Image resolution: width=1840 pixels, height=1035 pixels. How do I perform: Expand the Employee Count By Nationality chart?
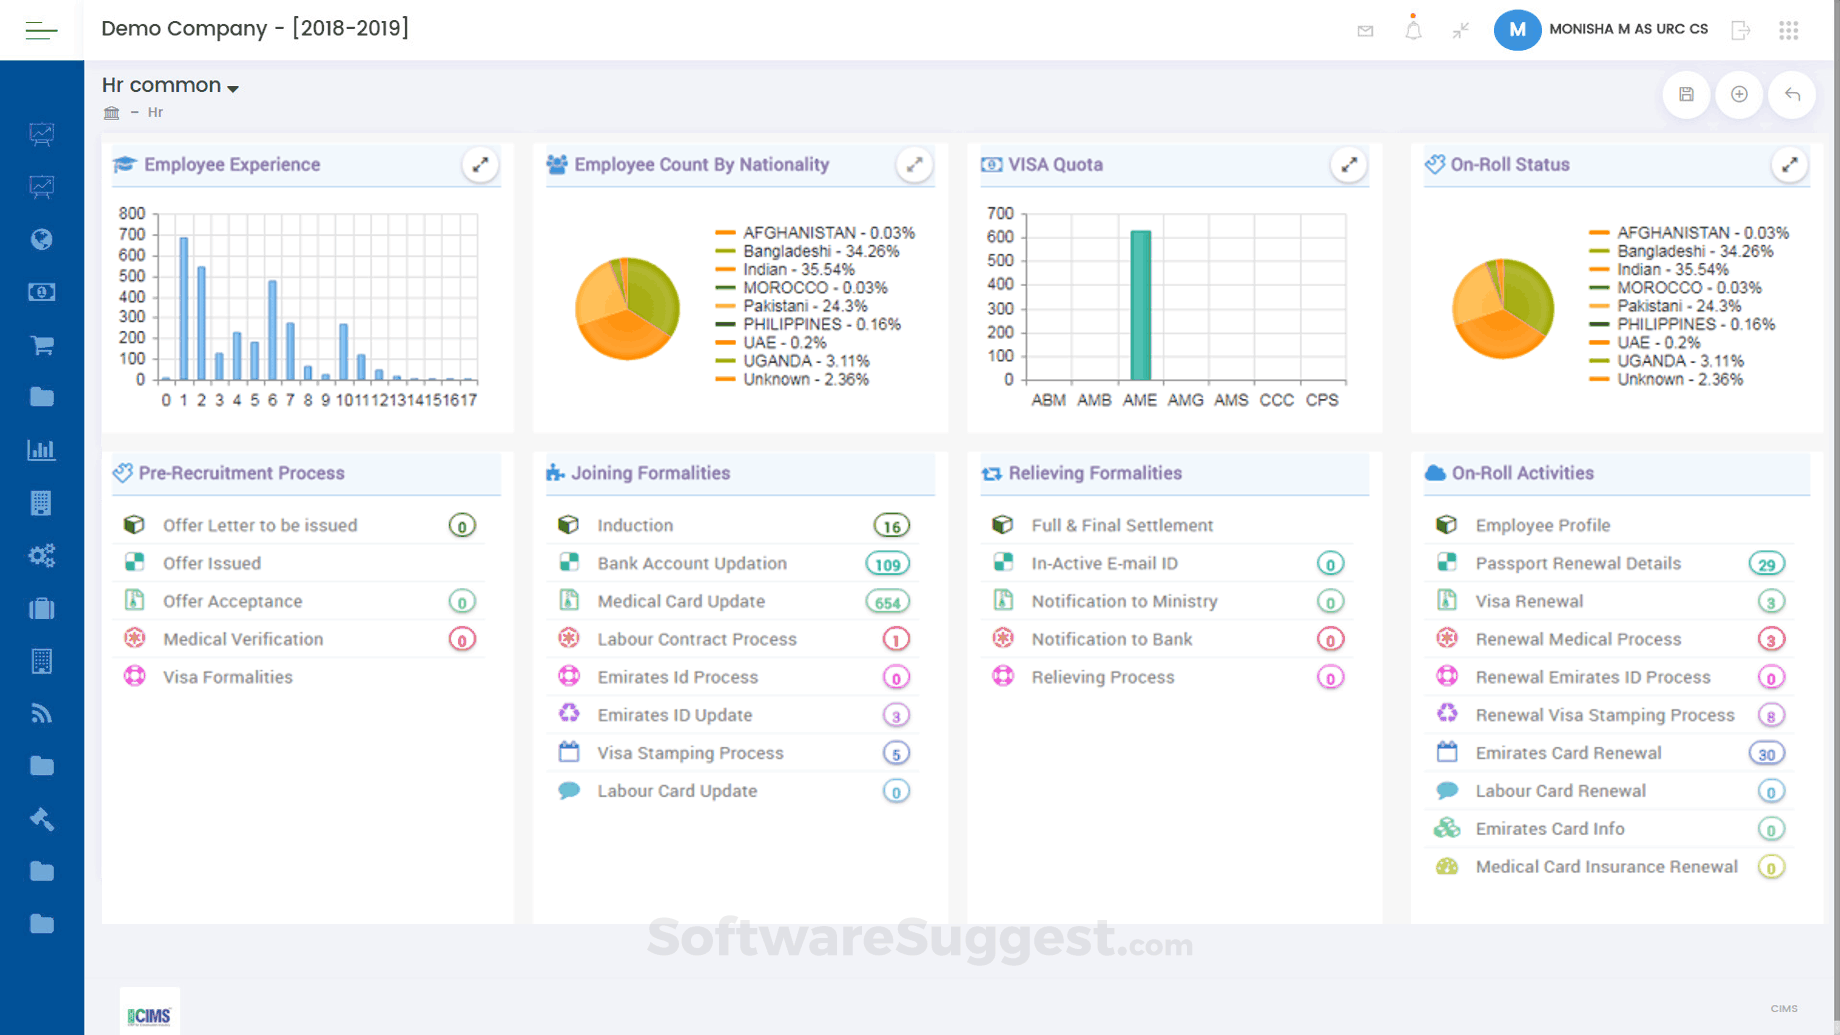click(914, 165)
